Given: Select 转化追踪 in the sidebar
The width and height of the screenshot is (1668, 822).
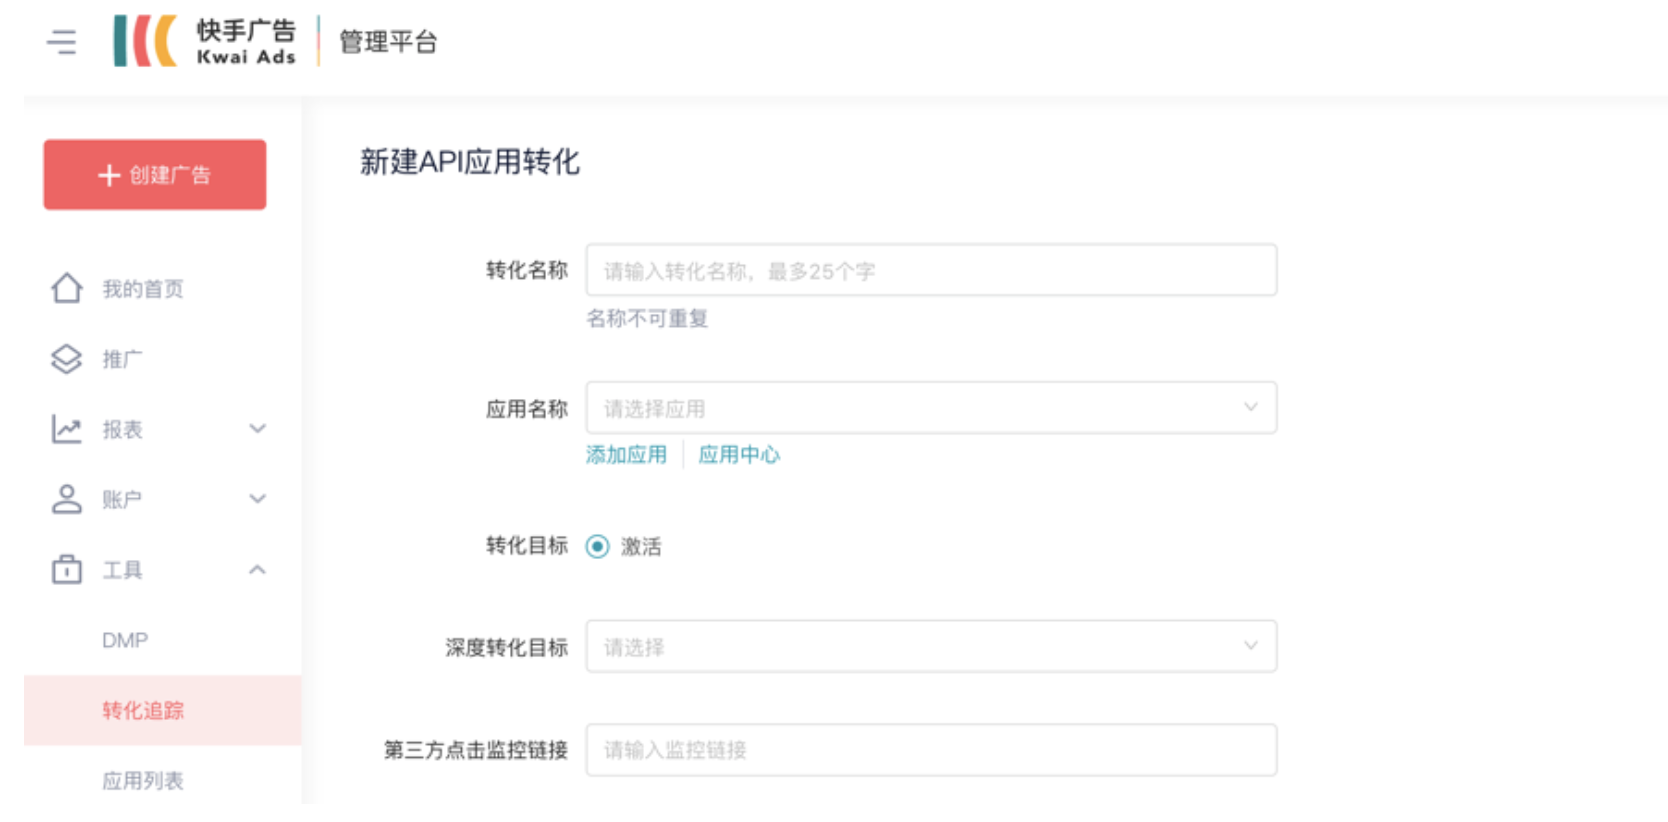Looking at the screenshot, I should 143,710.
